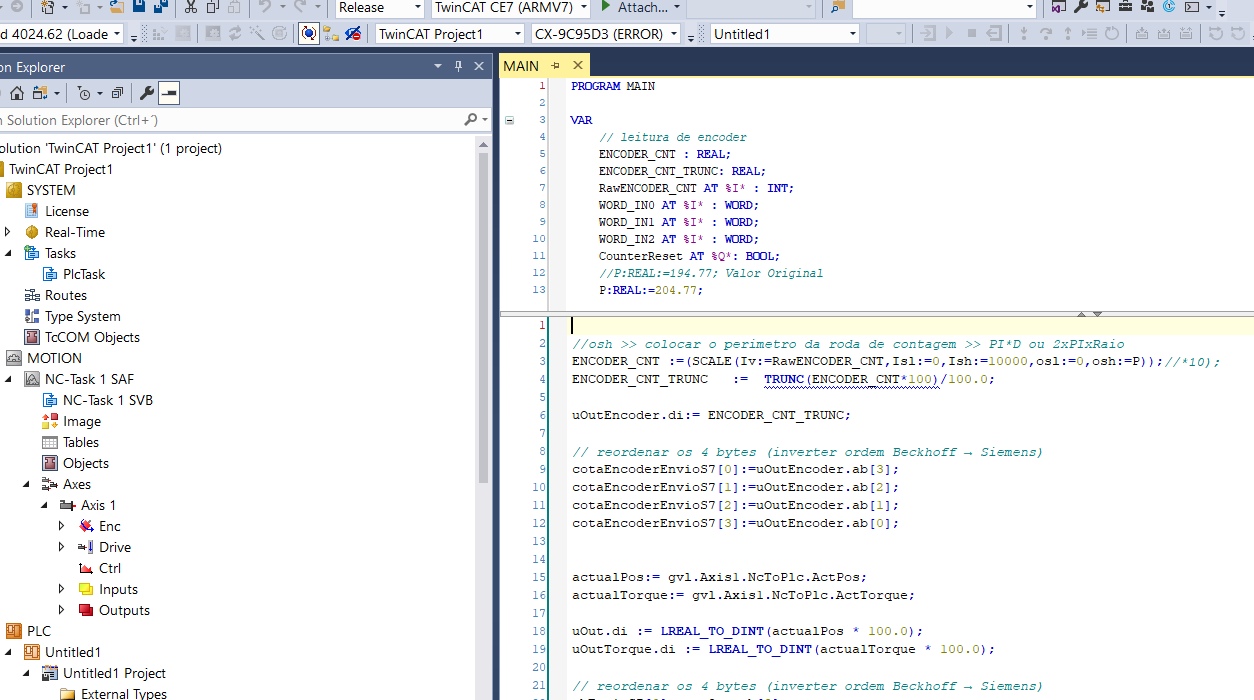Cut the selection with scissors icon
Image resolution: width=1254 pixels, height=700 pixels.
point(190,7)
